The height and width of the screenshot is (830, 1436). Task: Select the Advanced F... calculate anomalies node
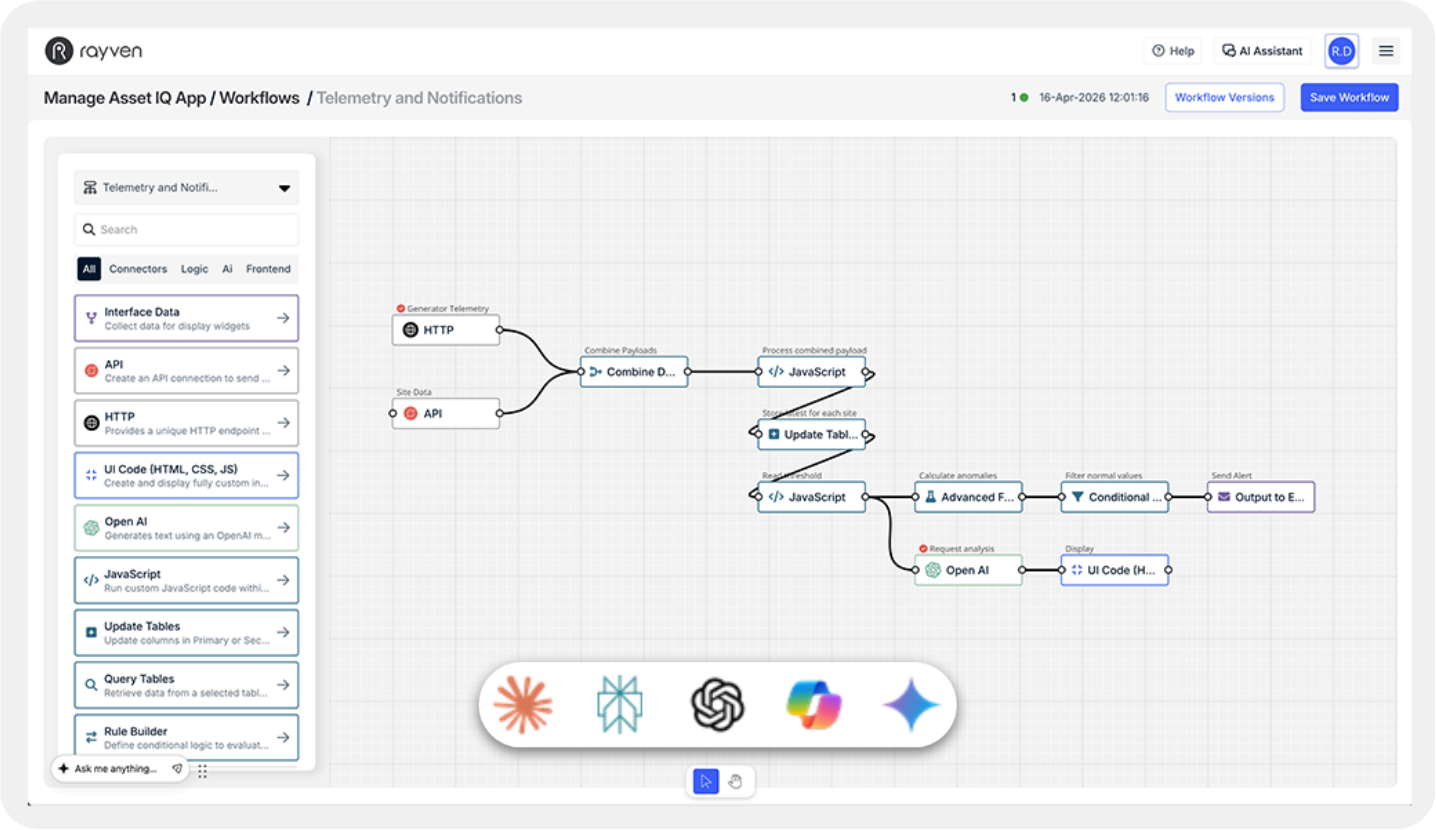[x=969, y=497]
